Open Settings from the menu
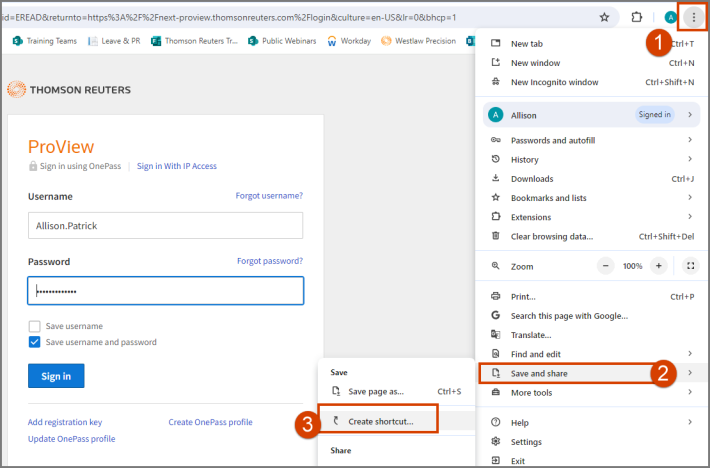710x468 pixels. [x=592, y=442]
